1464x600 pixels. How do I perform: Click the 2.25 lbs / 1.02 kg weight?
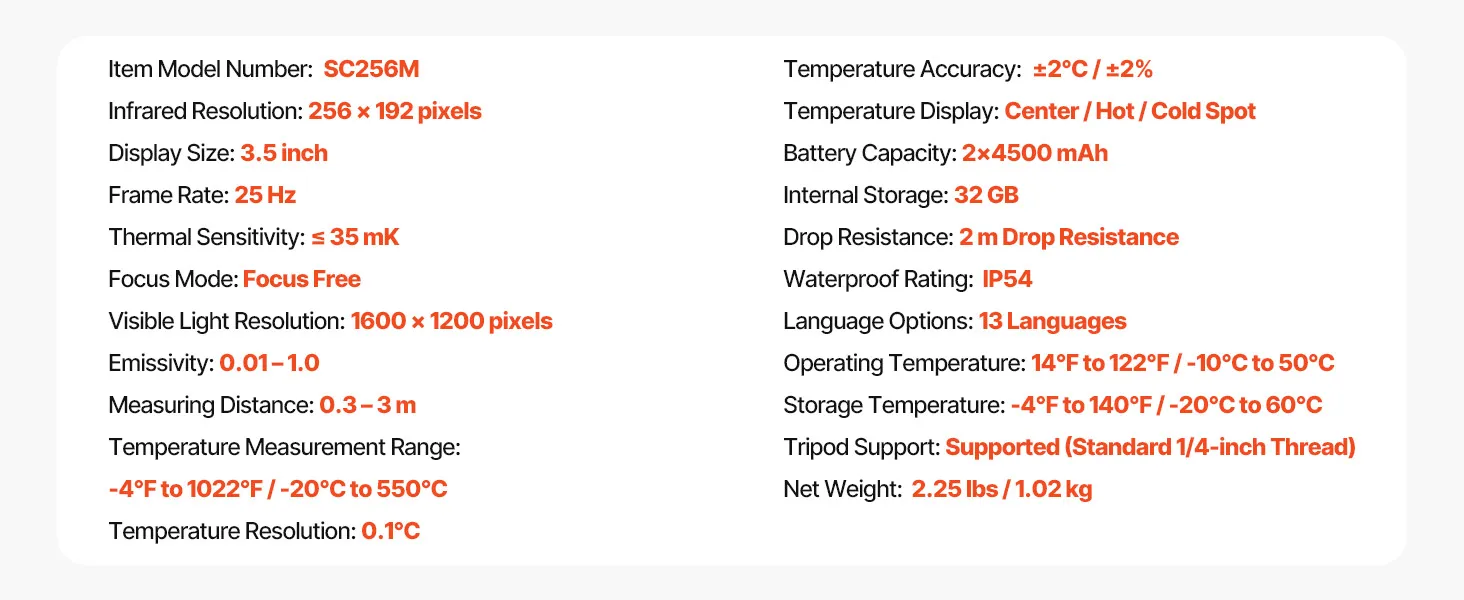click(x=1002, y=490)
